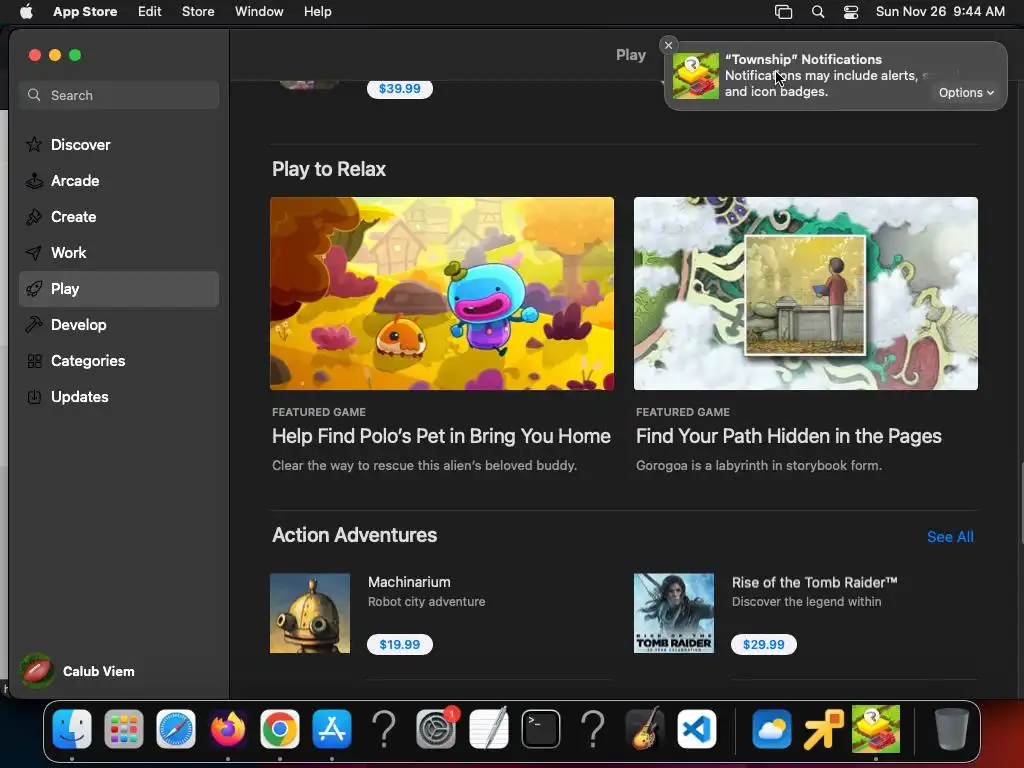1024x768 pixels.
Task: Click the date and time in menu bar
Action: [940, 12]
